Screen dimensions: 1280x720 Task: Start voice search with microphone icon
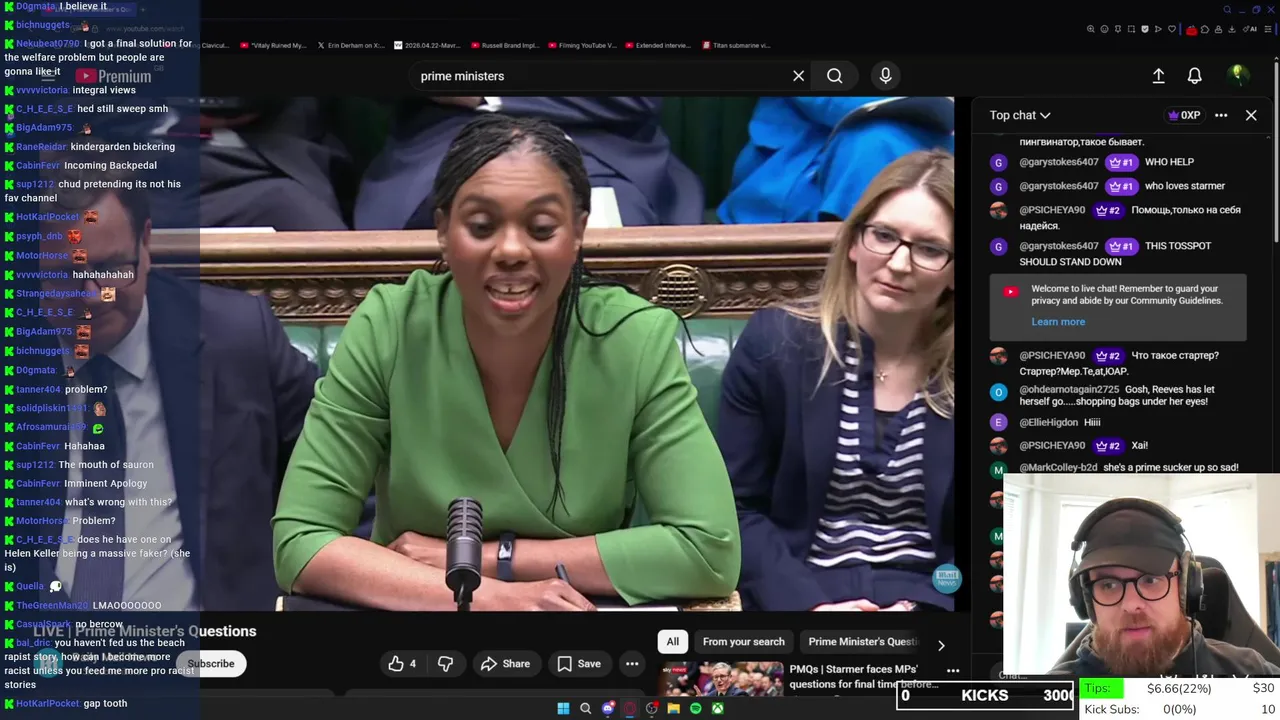[x=885, y=76]
